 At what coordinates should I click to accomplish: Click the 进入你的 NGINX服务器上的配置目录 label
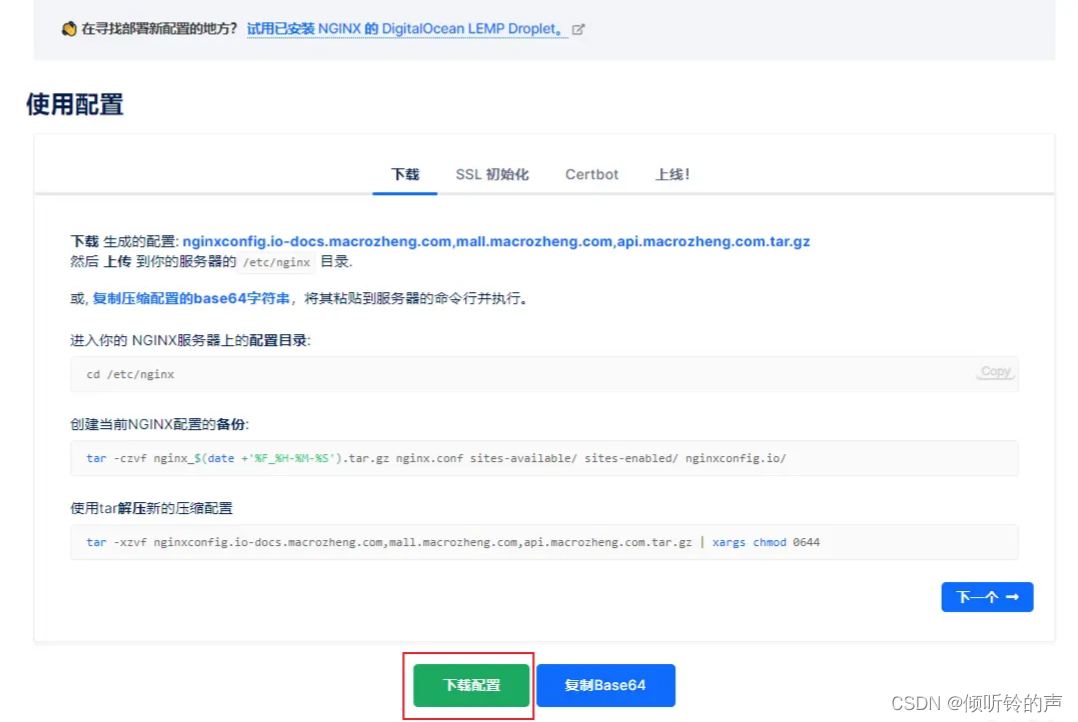(x=190, y=340)
